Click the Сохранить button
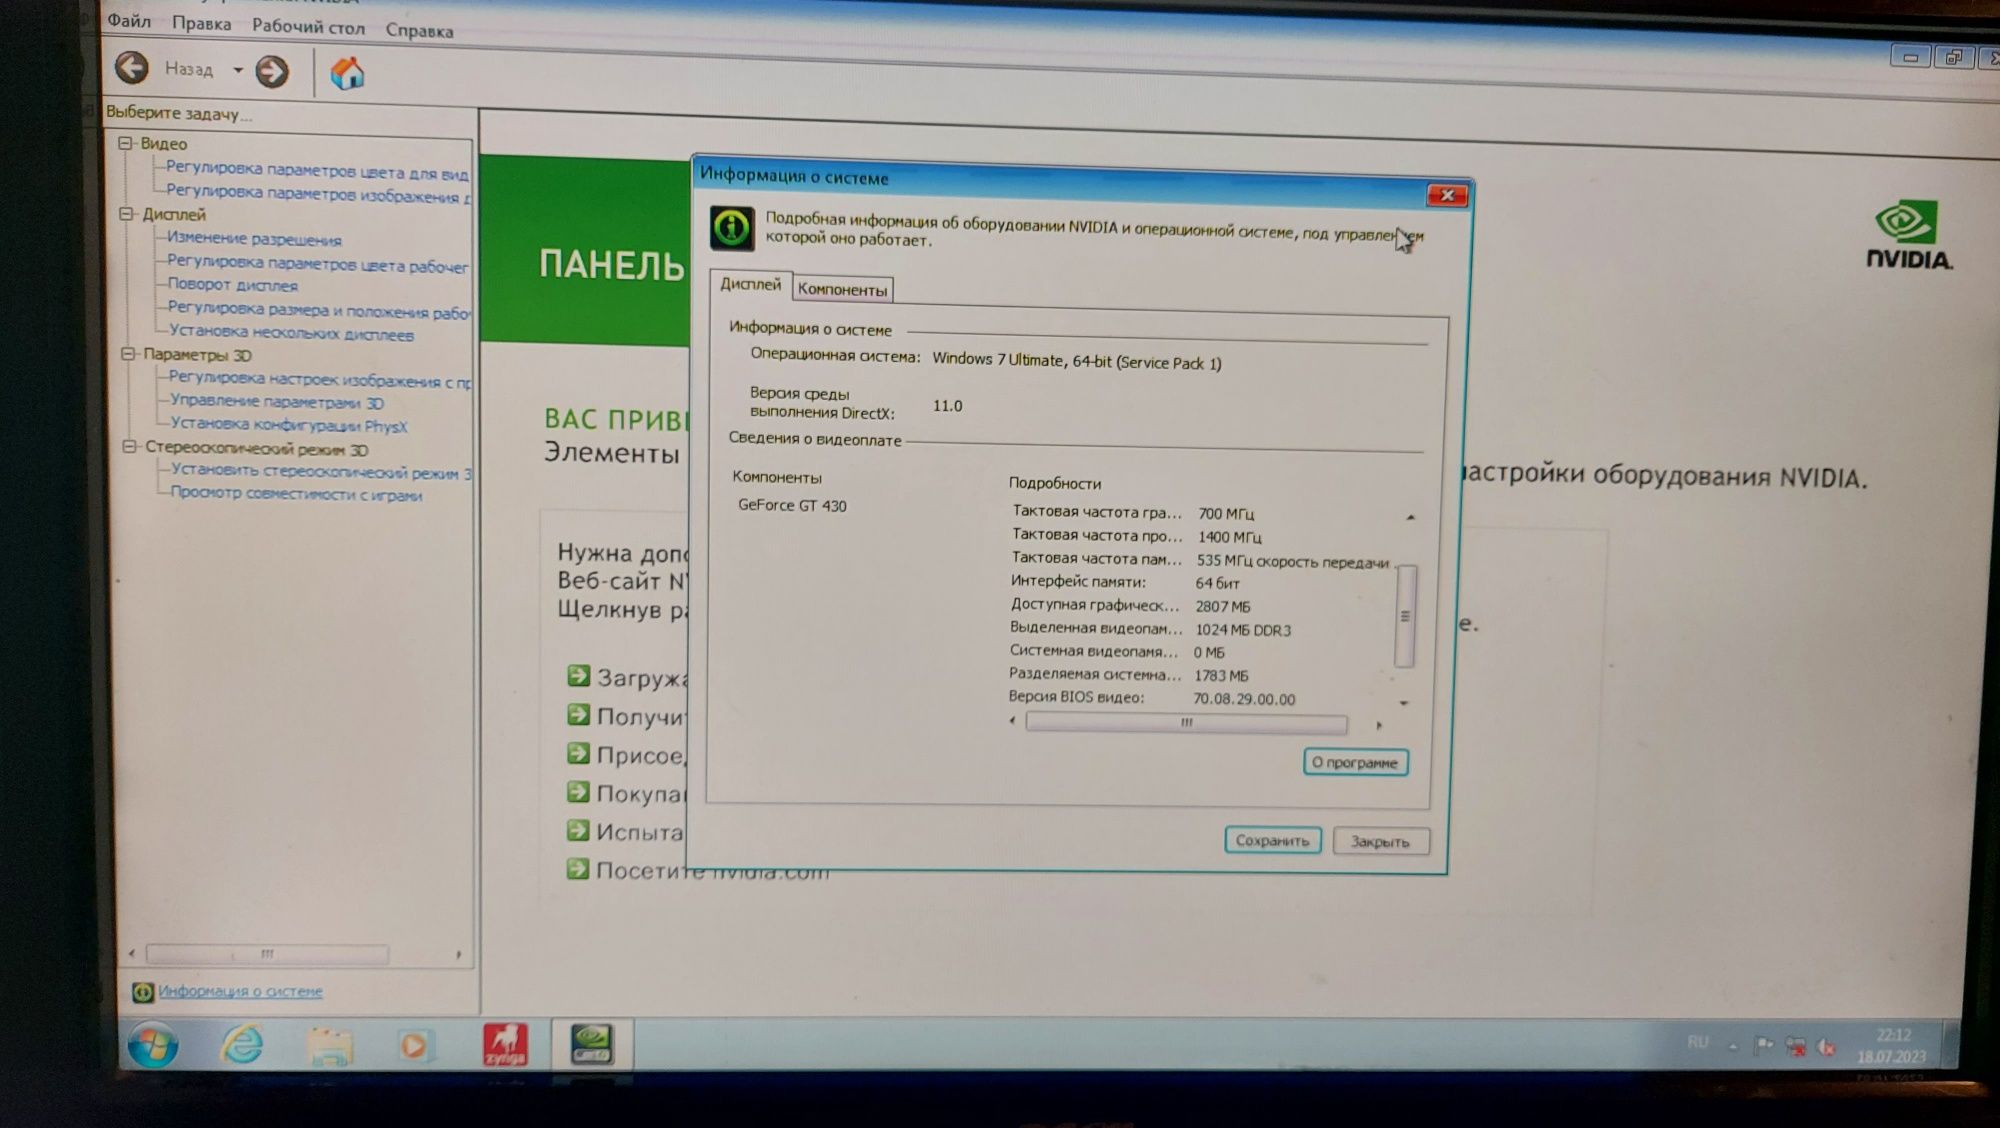 click(1272, 840)
